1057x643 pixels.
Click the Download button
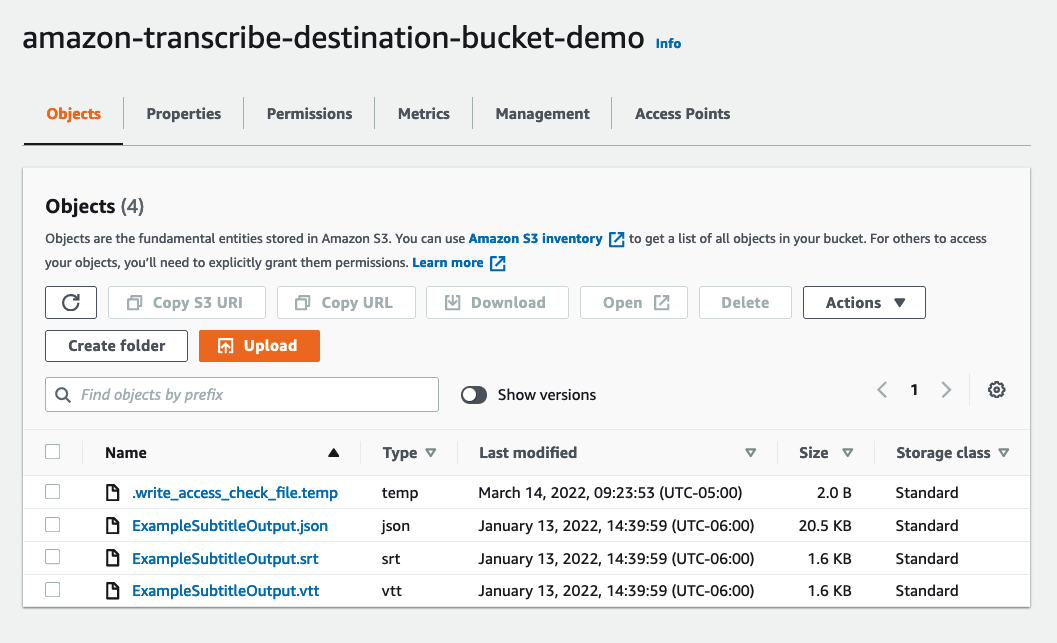pos(497,303)
